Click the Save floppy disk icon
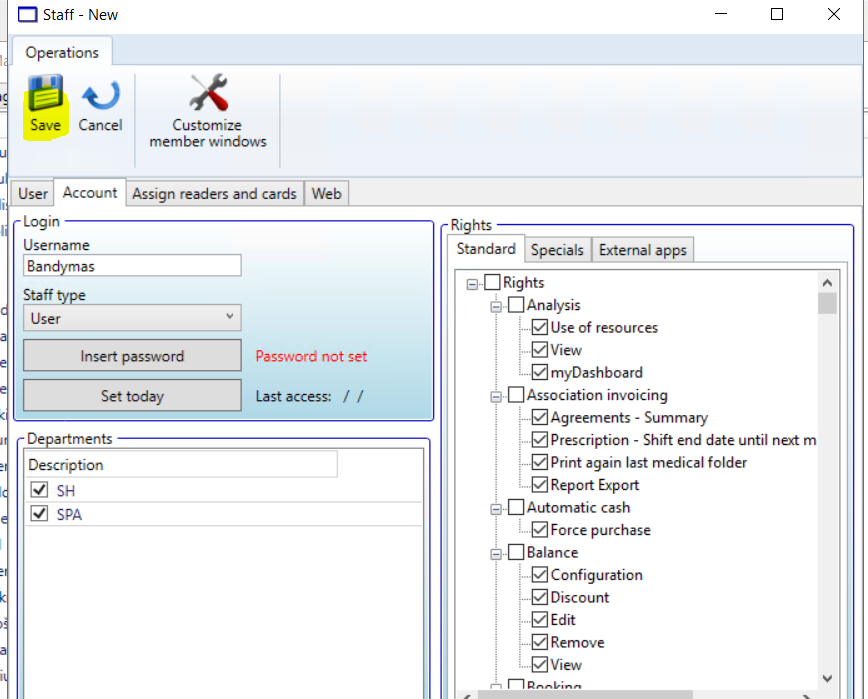868x699 pixels. [x=45, y=94]
